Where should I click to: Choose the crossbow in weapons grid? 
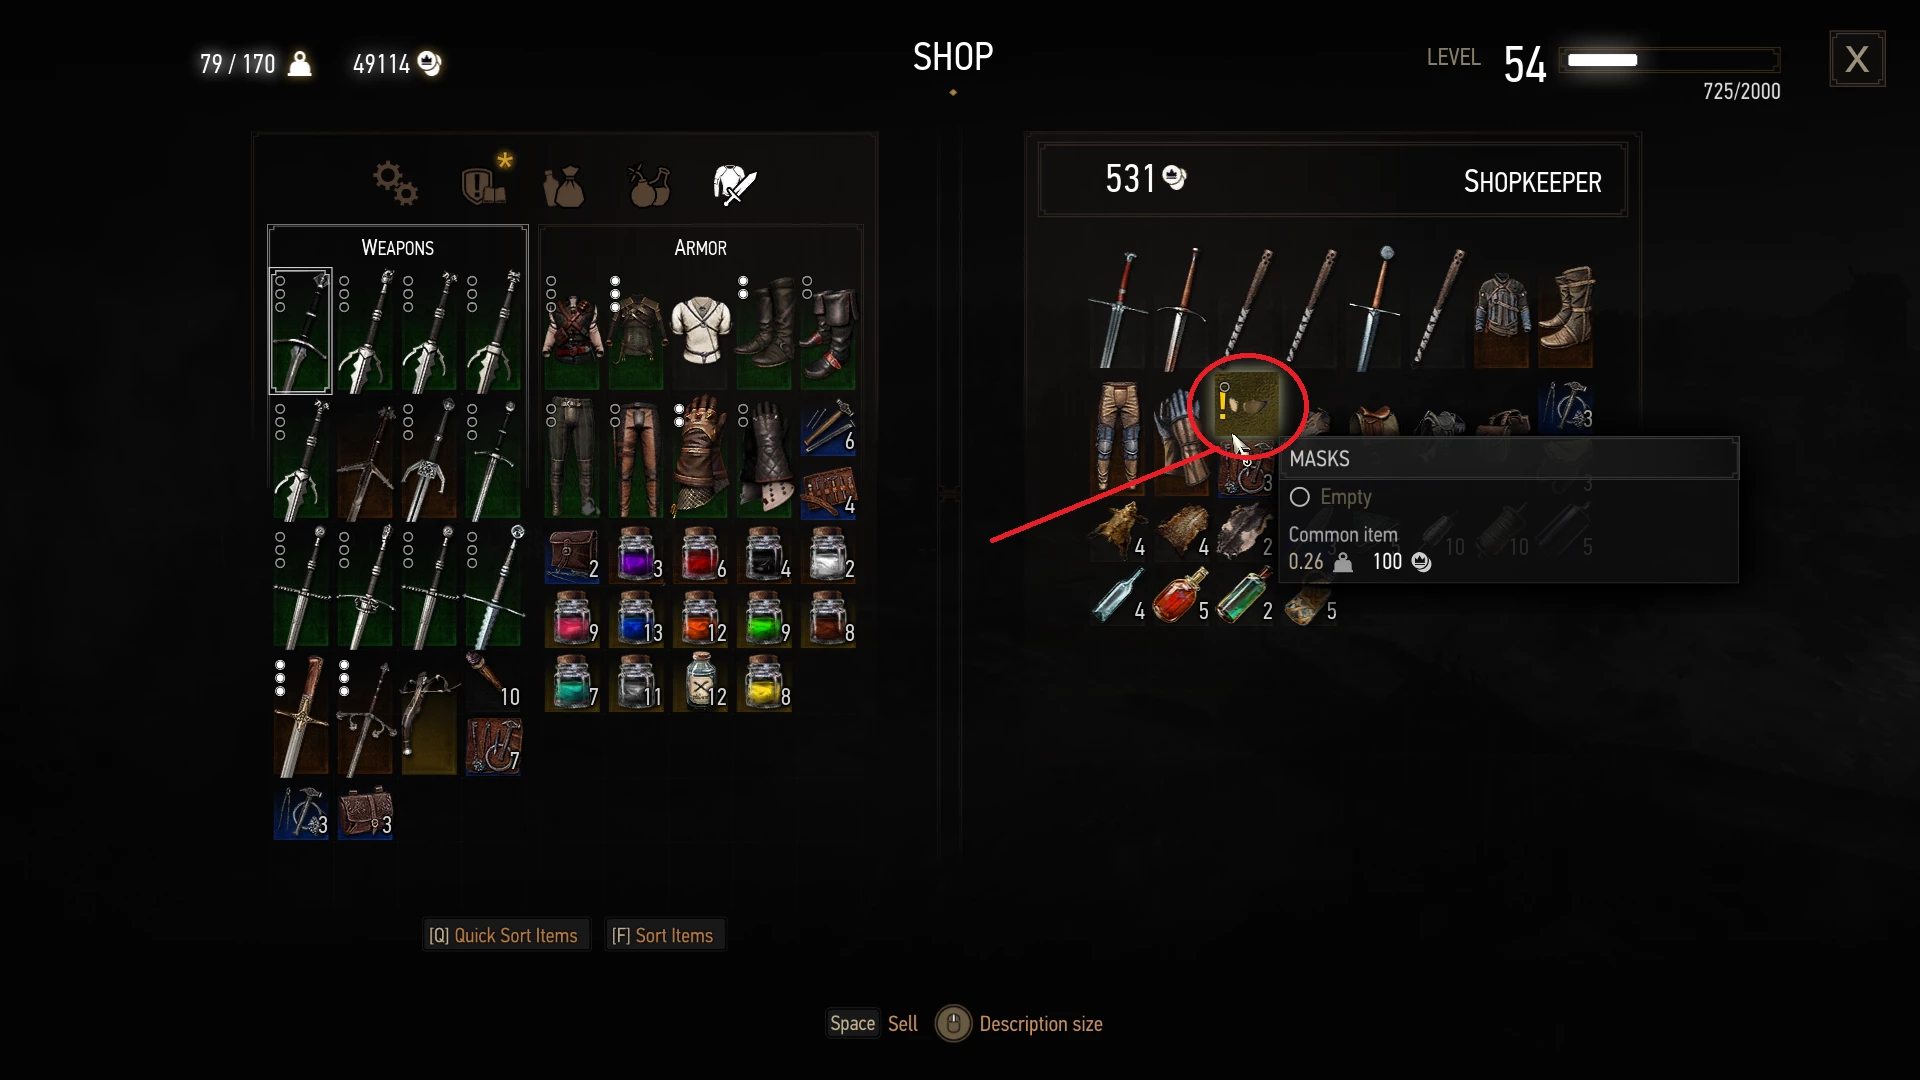tap(429, 713)
